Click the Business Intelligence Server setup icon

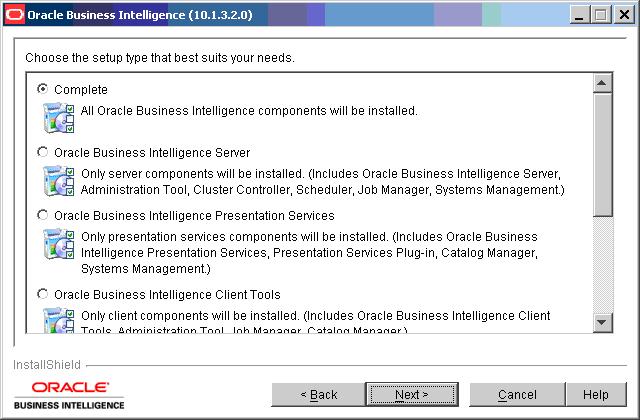[x=60, y=181]
